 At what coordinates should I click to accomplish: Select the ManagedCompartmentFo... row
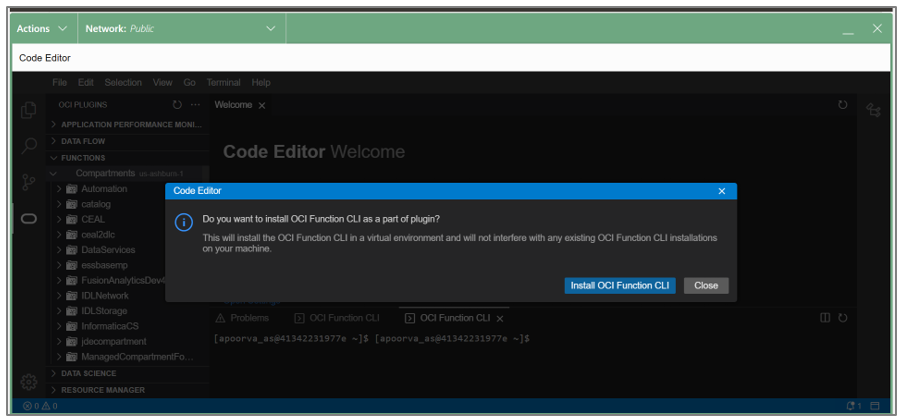[128, 357]
